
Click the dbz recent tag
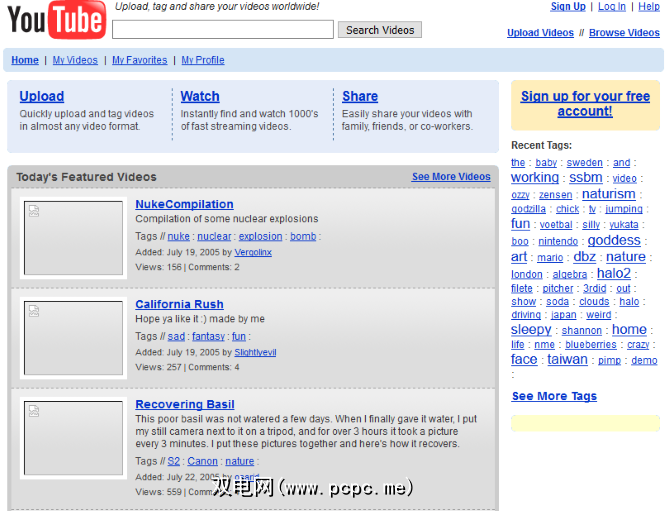[x=584, y=257]
